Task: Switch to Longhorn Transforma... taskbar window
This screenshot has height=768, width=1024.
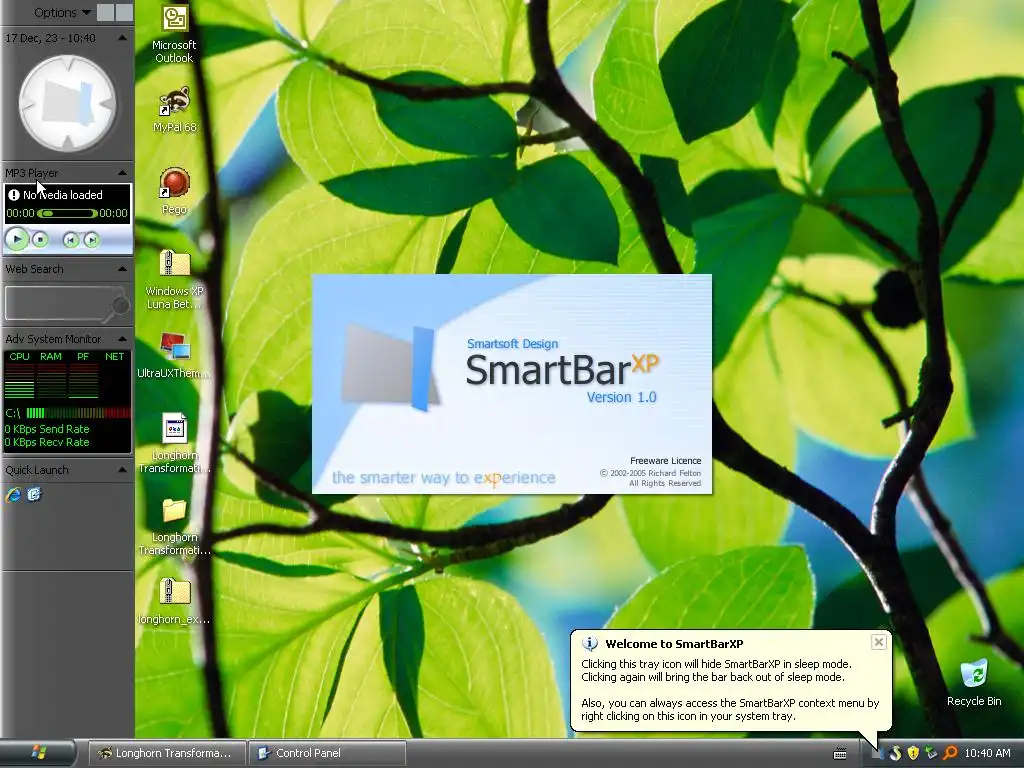Action: pyautogui.click(x=167, y=754)
